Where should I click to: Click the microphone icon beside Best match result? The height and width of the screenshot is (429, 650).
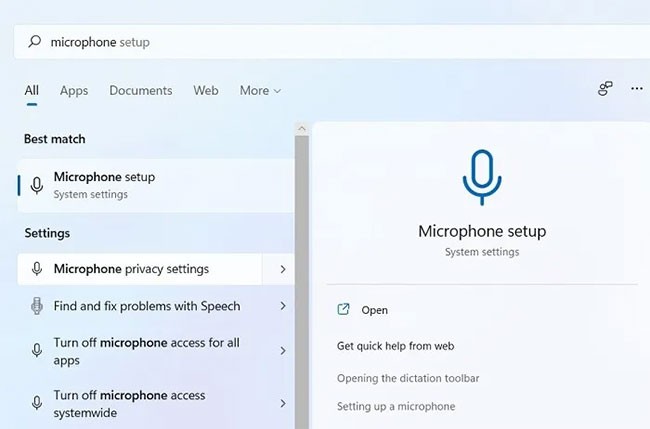point(37,185)
